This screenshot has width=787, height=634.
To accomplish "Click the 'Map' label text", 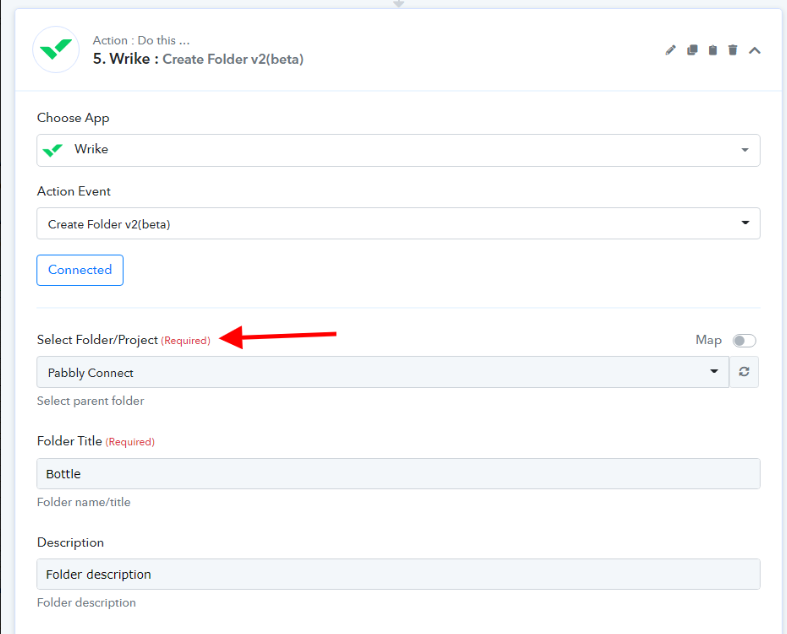I will (708, 340).
